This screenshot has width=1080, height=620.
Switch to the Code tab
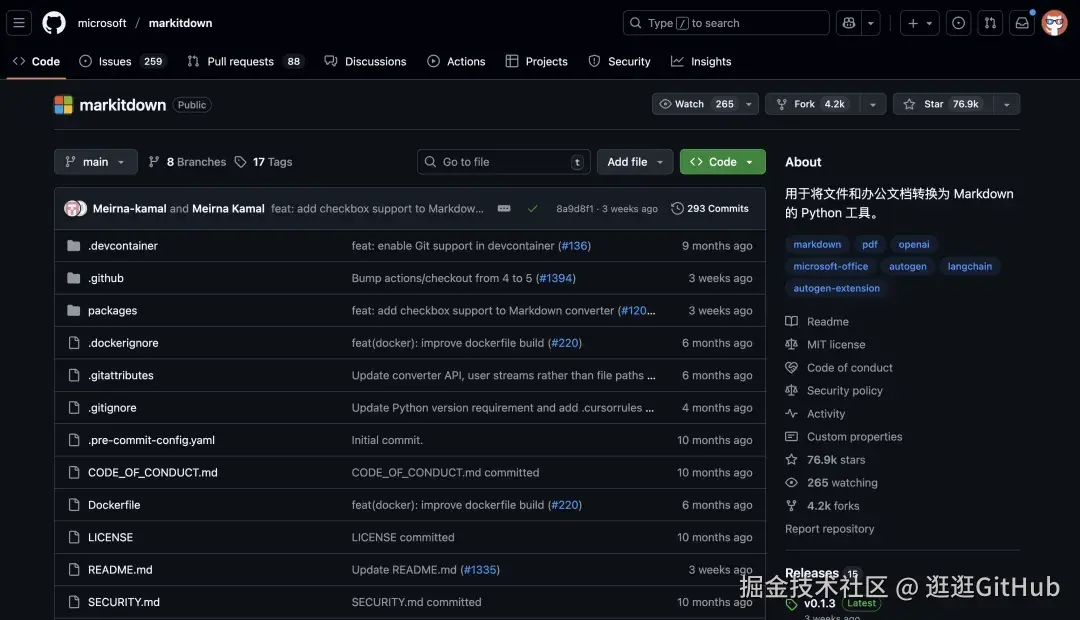click(37, 61)
